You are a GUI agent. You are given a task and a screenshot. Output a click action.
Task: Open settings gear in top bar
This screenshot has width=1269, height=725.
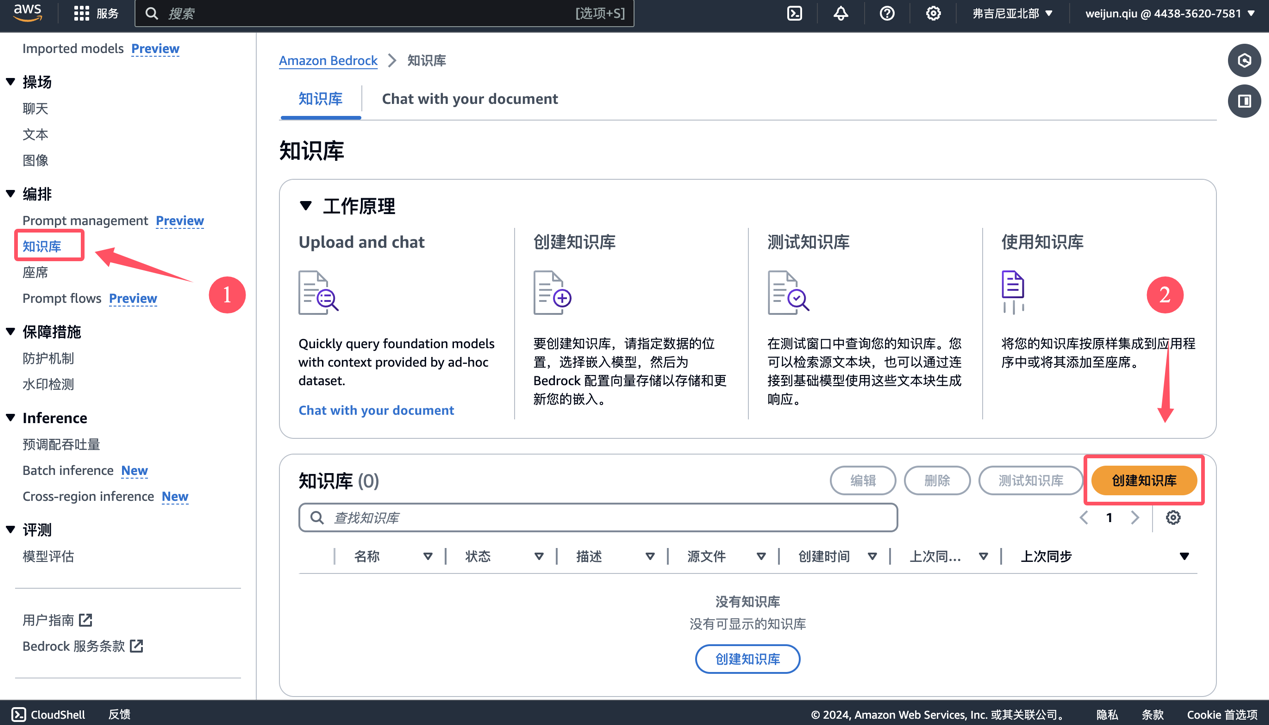[933, 13]
